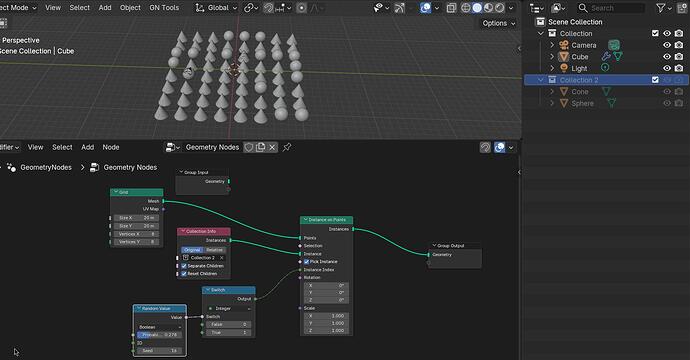
Task: Toggle X-ray mode icon
Action: pos(451,8)
